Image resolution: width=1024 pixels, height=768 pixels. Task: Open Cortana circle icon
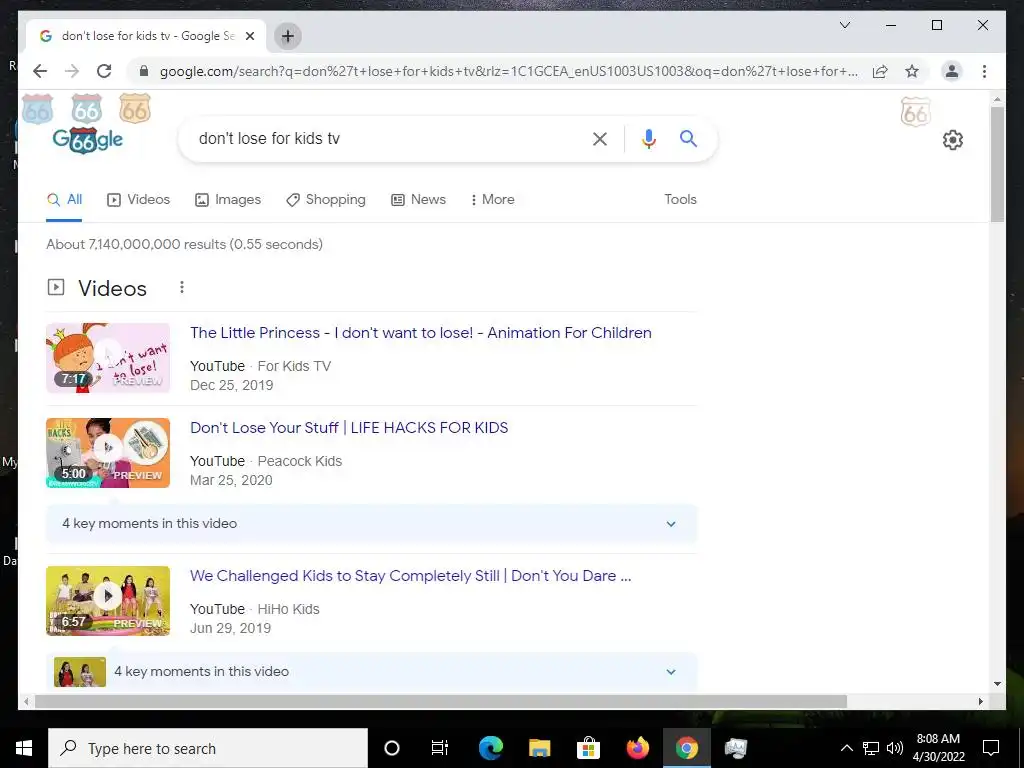[392, 748]
